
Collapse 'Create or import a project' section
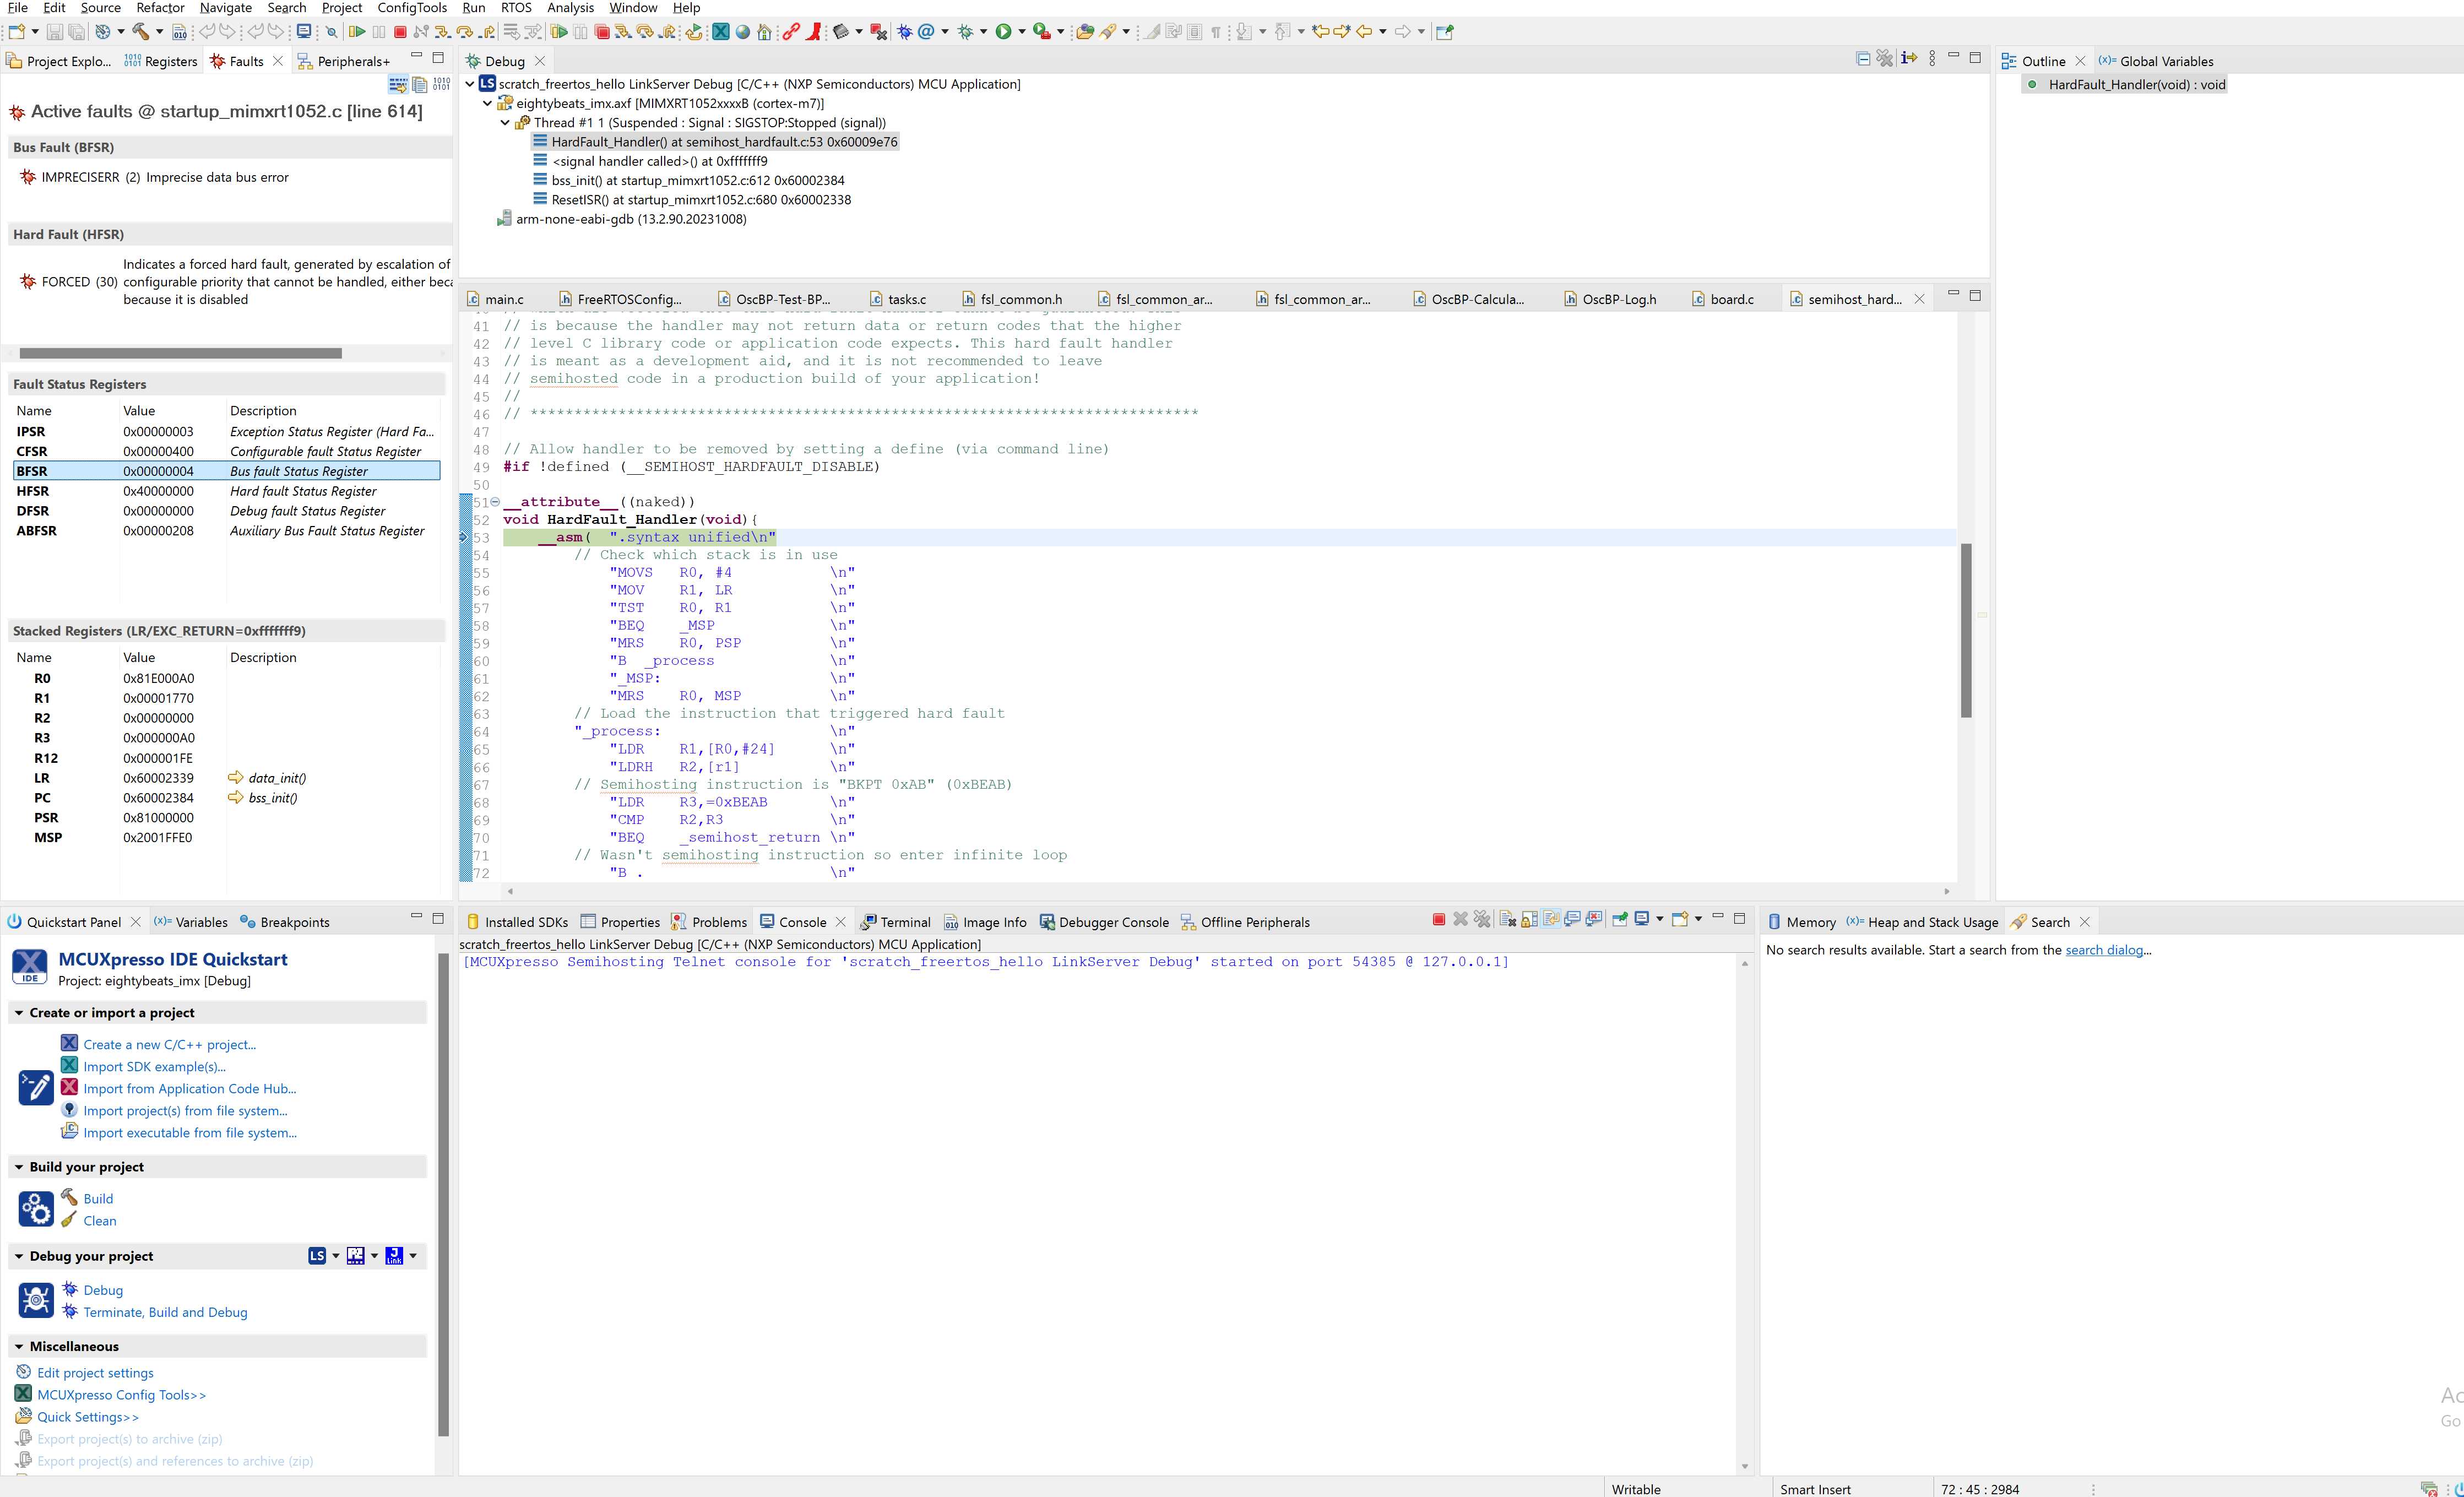[x=19, y=1013]
